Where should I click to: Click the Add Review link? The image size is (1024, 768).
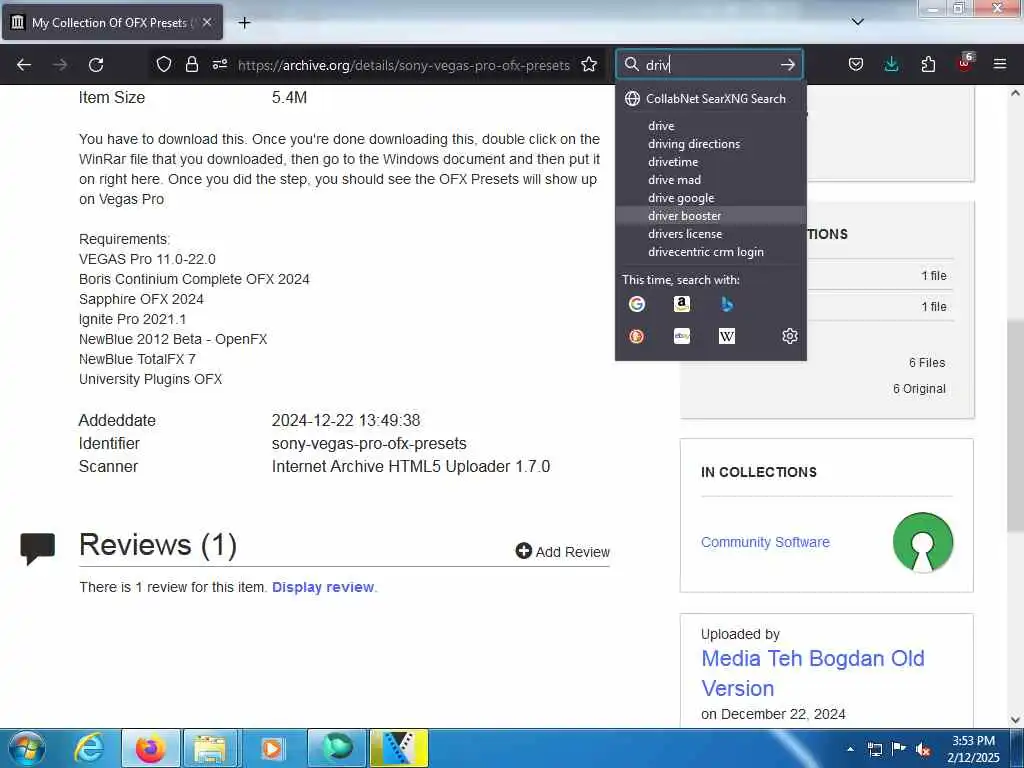tap(562, 552)
